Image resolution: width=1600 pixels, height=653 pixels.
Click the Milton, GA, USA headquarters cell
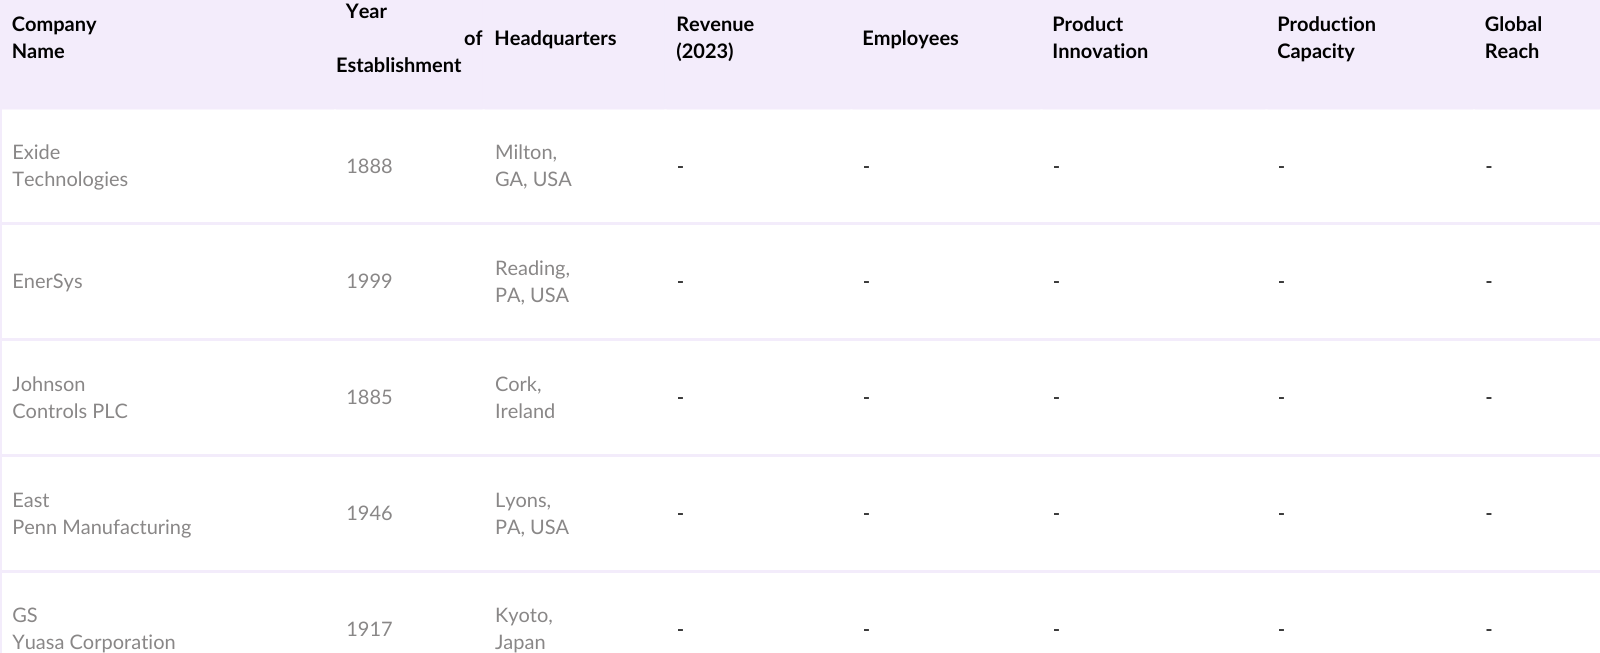click(x=533, y=166)
